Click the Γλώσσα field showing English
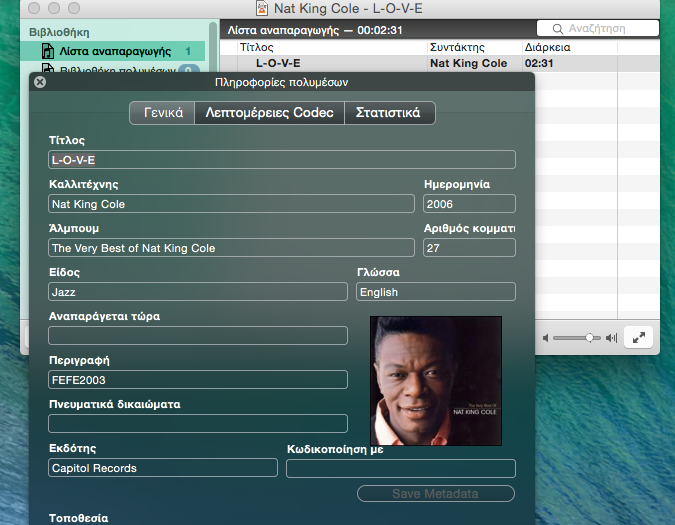This screenshot has height=525, width=675. point(436,292)
